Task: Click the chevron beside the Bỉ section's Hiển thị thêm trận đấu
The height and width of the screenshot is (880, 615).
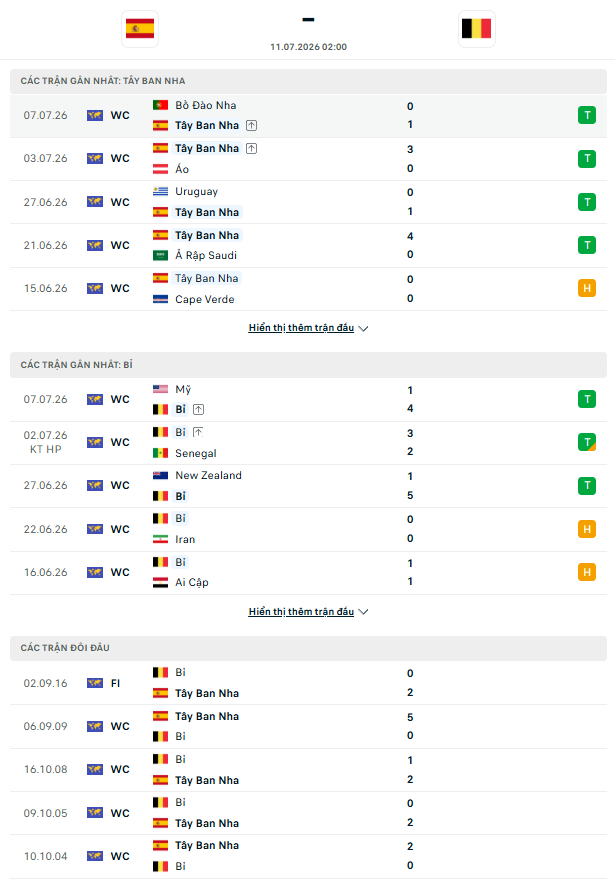Action: click(x=364, y=612)
